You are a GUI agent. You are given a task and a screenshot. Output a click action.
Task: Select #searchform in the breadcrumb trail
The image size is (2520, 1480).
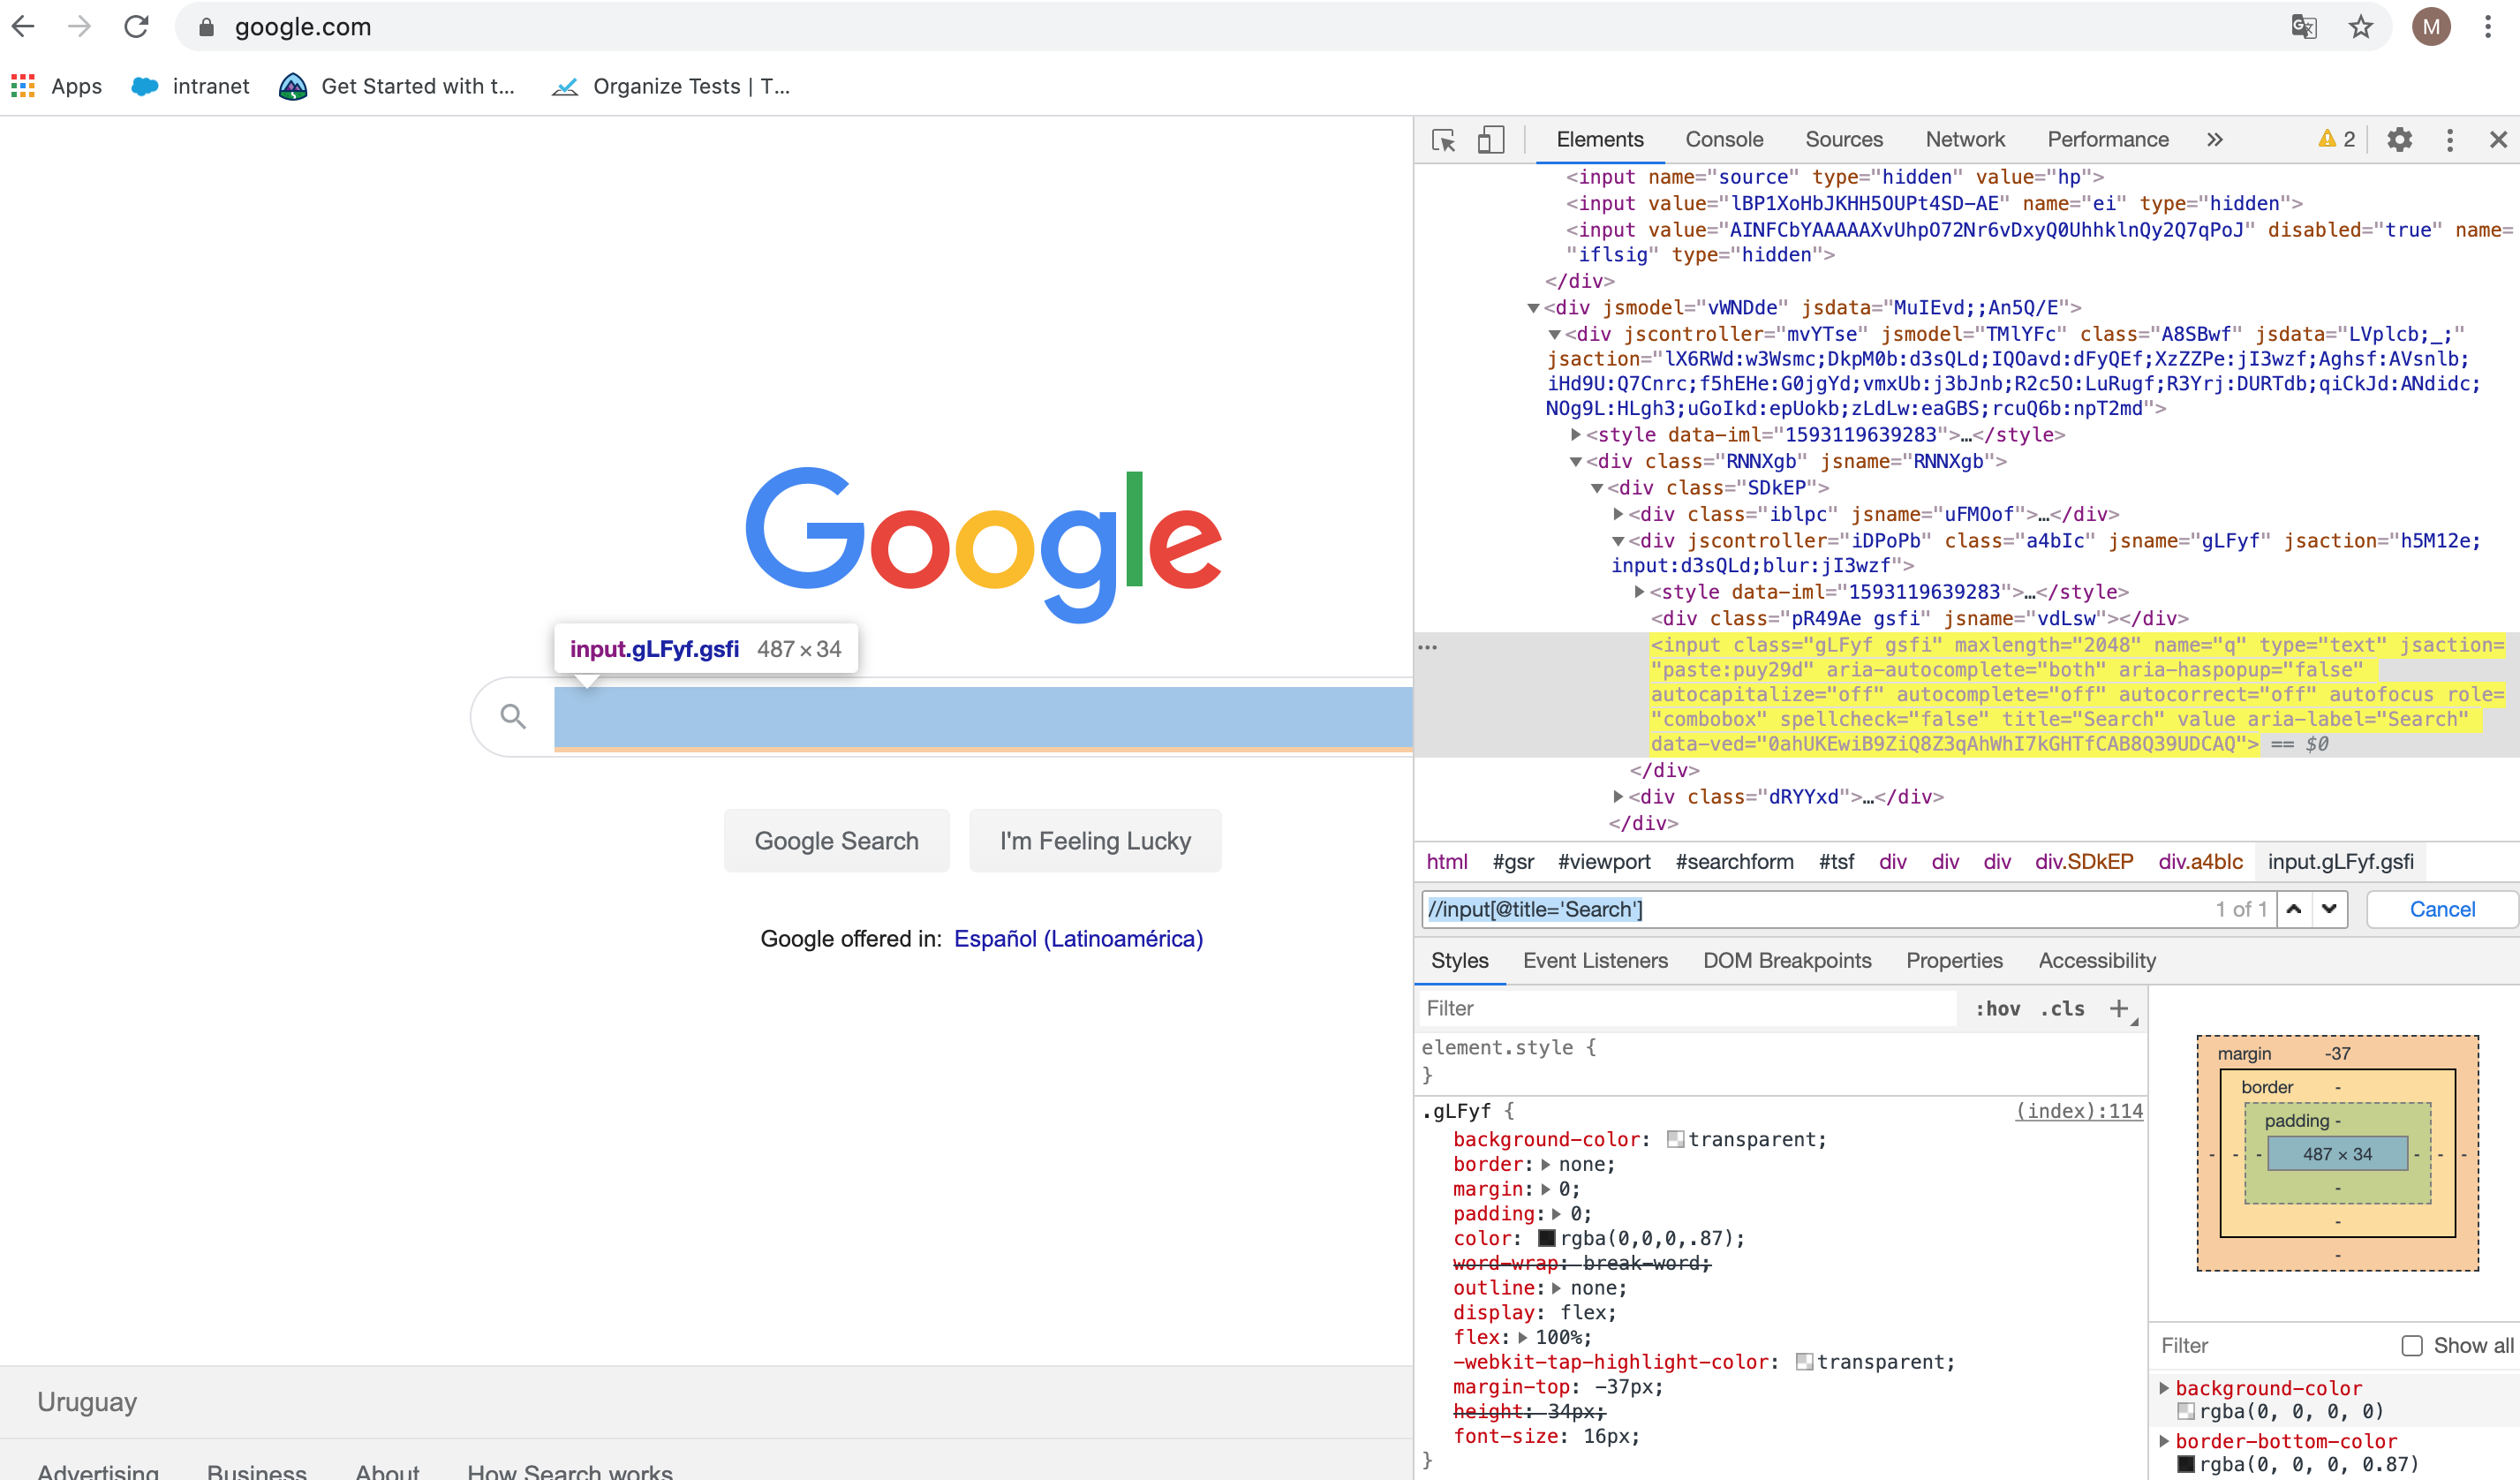tap(1734, 862)
